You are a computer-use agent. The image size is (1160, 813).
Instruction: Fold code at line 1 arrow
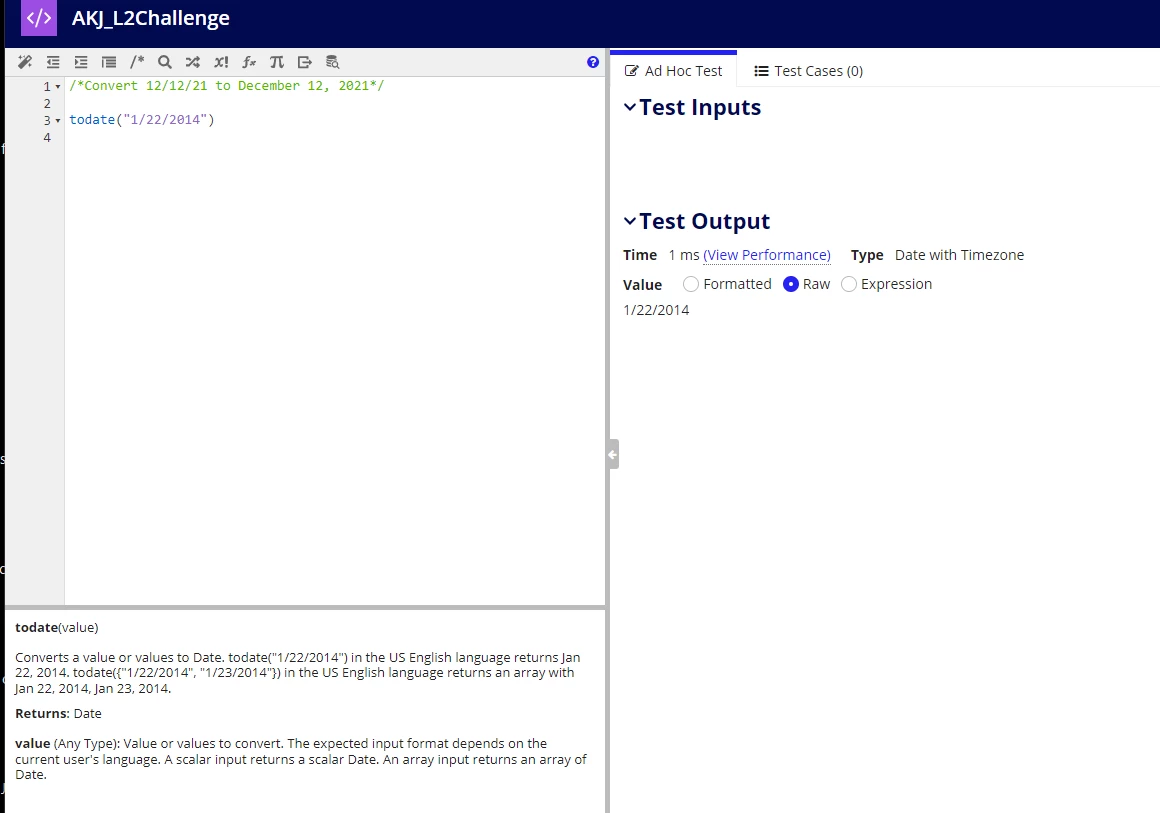58,87
